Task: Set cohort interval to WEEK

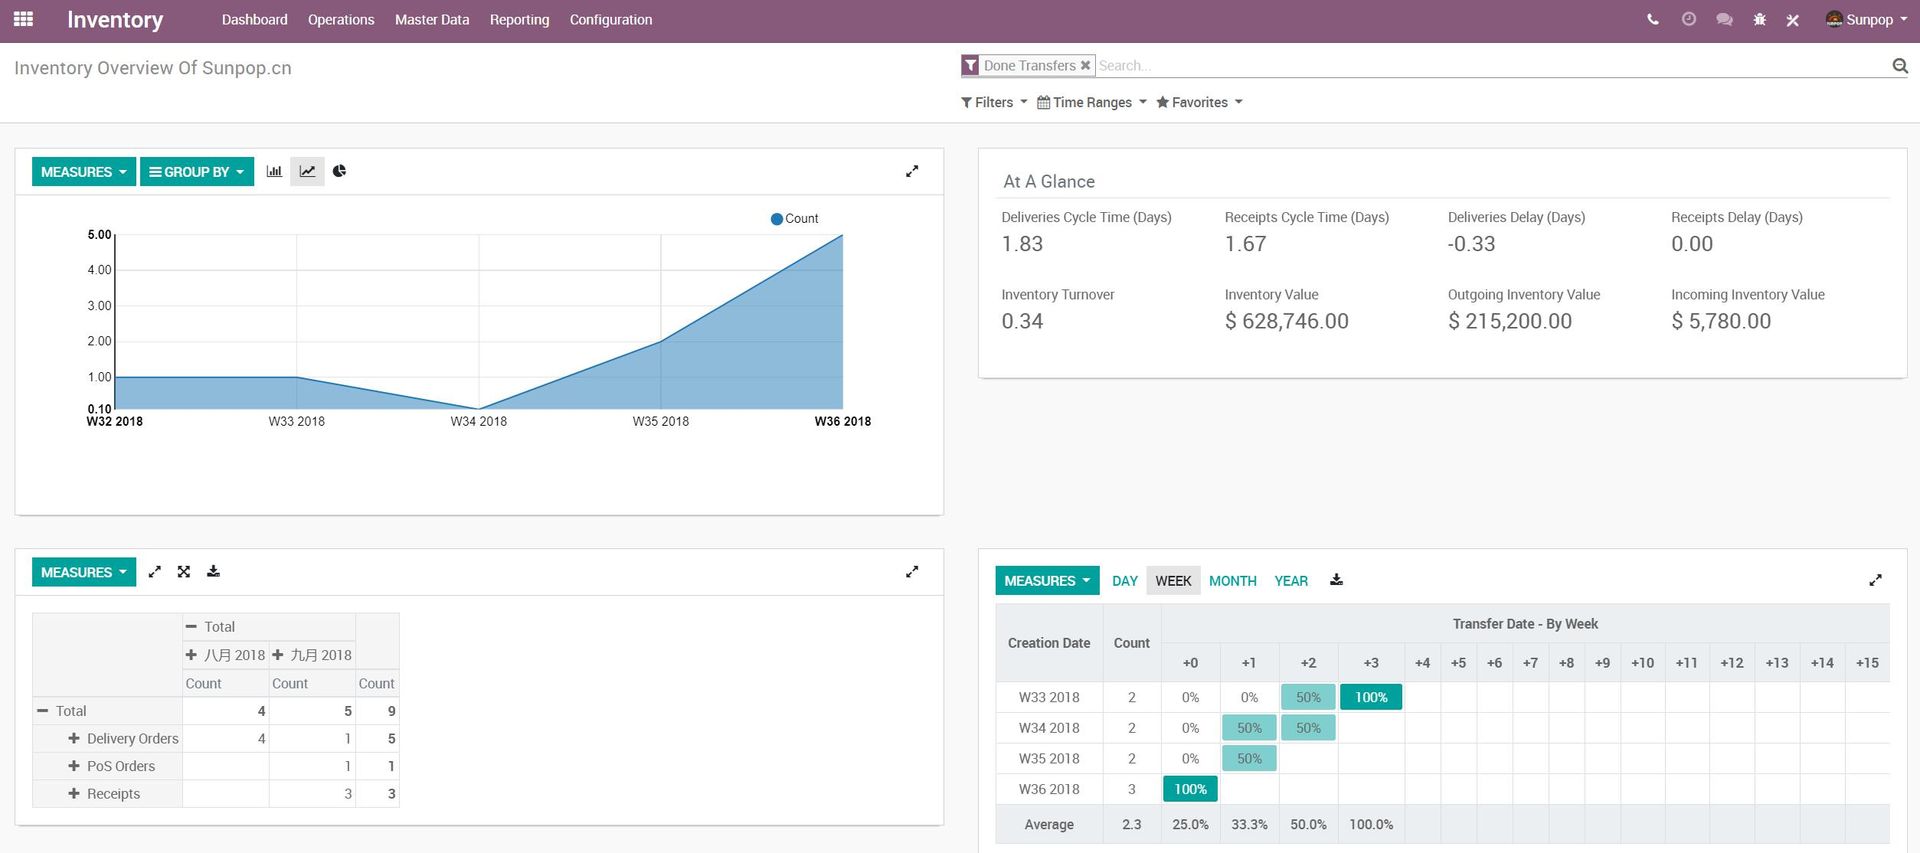Action: coord(1173,580)
